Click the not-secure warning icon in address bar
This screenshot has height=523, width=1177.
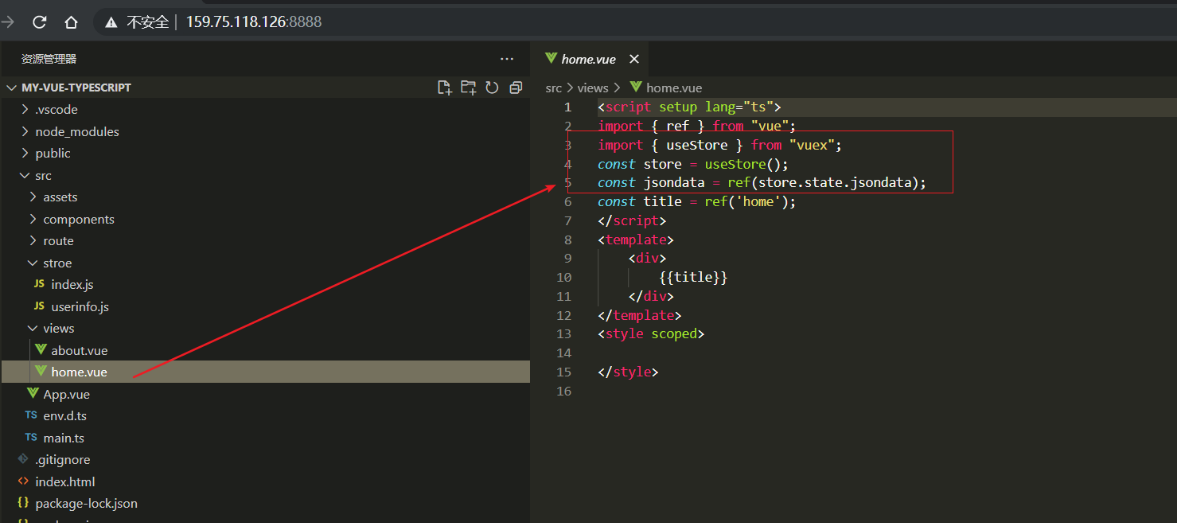111,23
